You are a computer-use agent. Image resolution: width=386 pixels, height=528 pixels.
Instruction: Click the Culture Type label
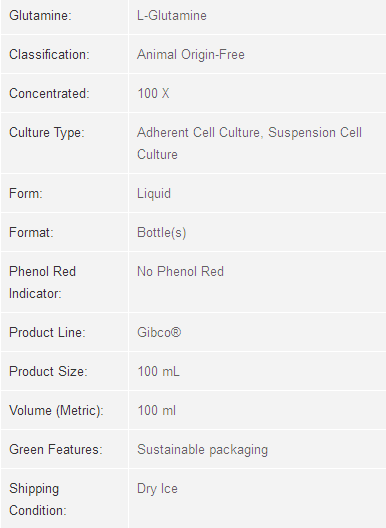(46, 133)
